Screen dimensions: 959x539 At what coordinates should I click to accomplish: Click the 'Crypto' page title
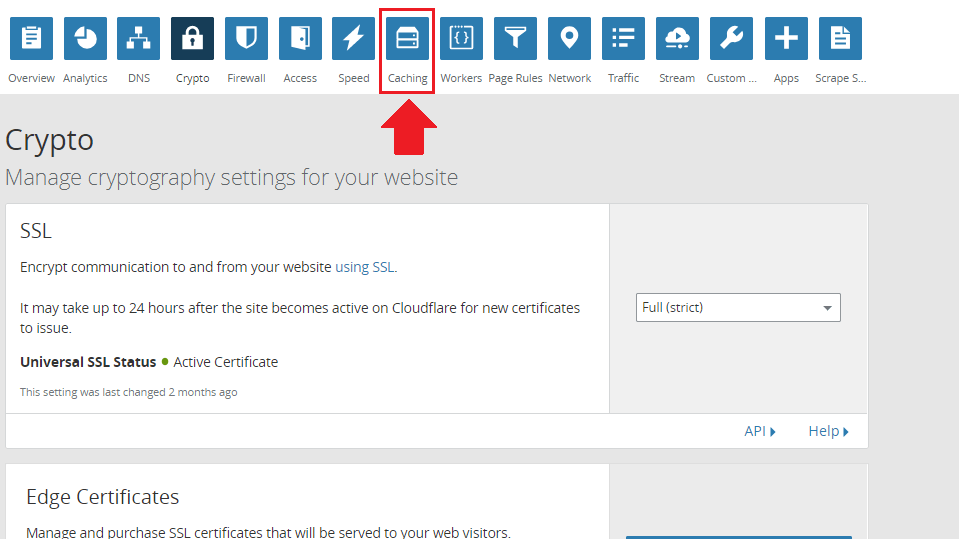pyautogui.click(x=50, y=140)
